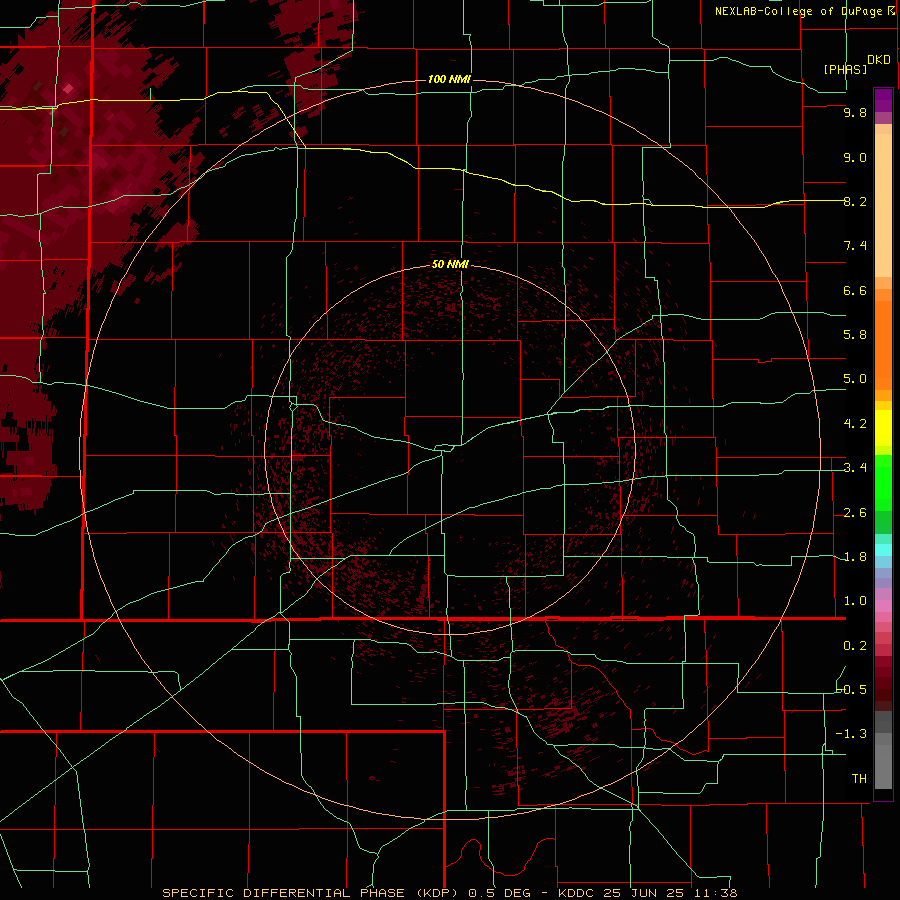Image resolution: width=900 pixels, height=900 pixels.
Task: Click the 6.6 scale value
Action: [x=855, y=290]
